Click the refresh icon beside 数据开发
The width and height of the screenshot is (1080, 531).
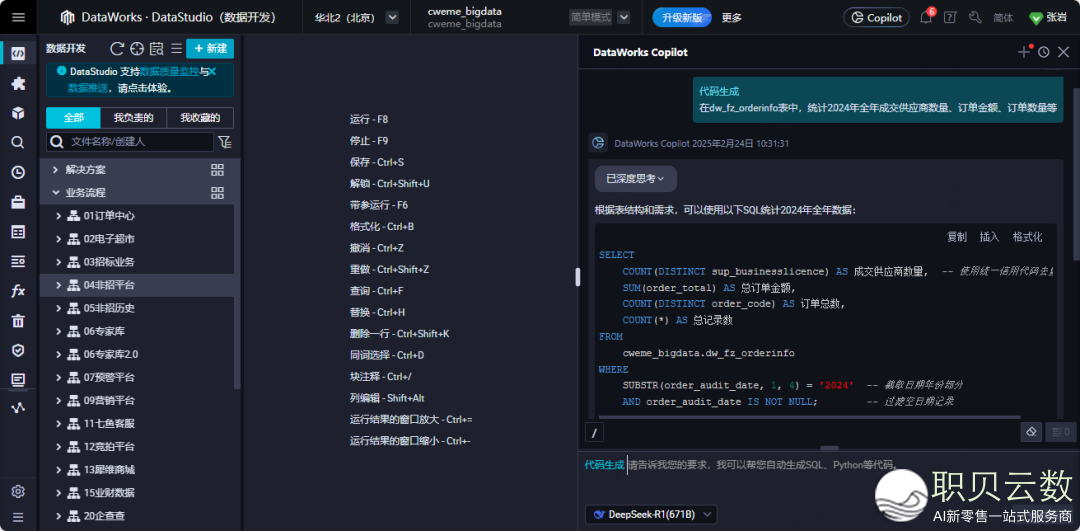click(117, 48)
